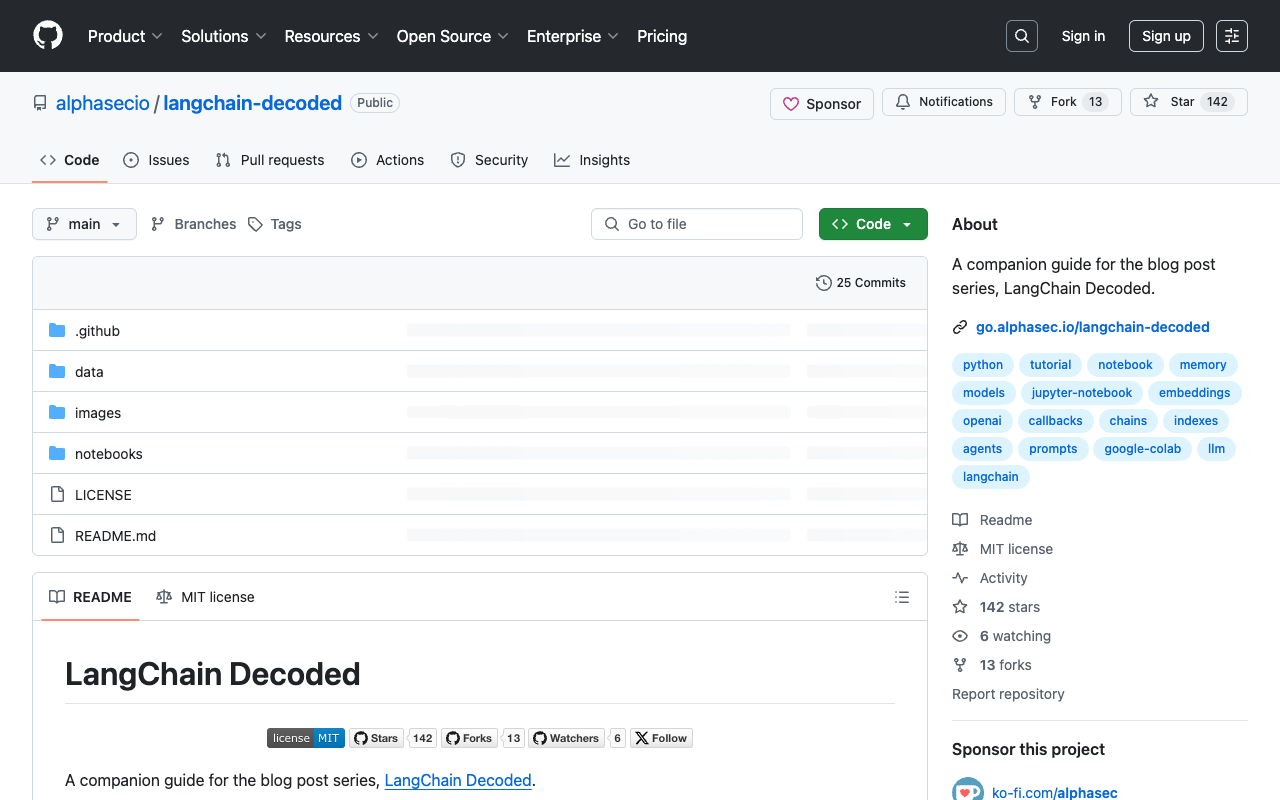Switch to the Actions tab
The width and height of the screenshot is (1280, 800).
point(388,160)
